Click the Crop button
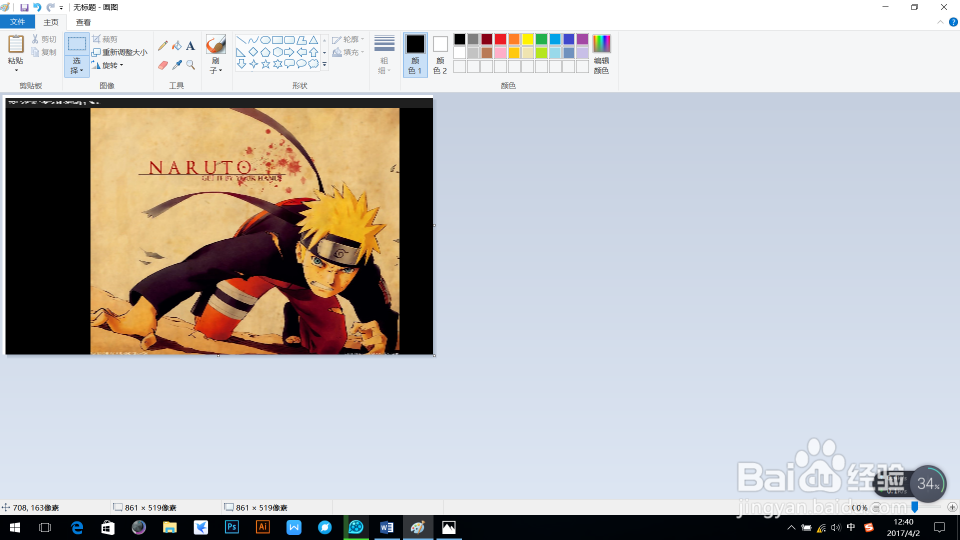 [105, 39]
